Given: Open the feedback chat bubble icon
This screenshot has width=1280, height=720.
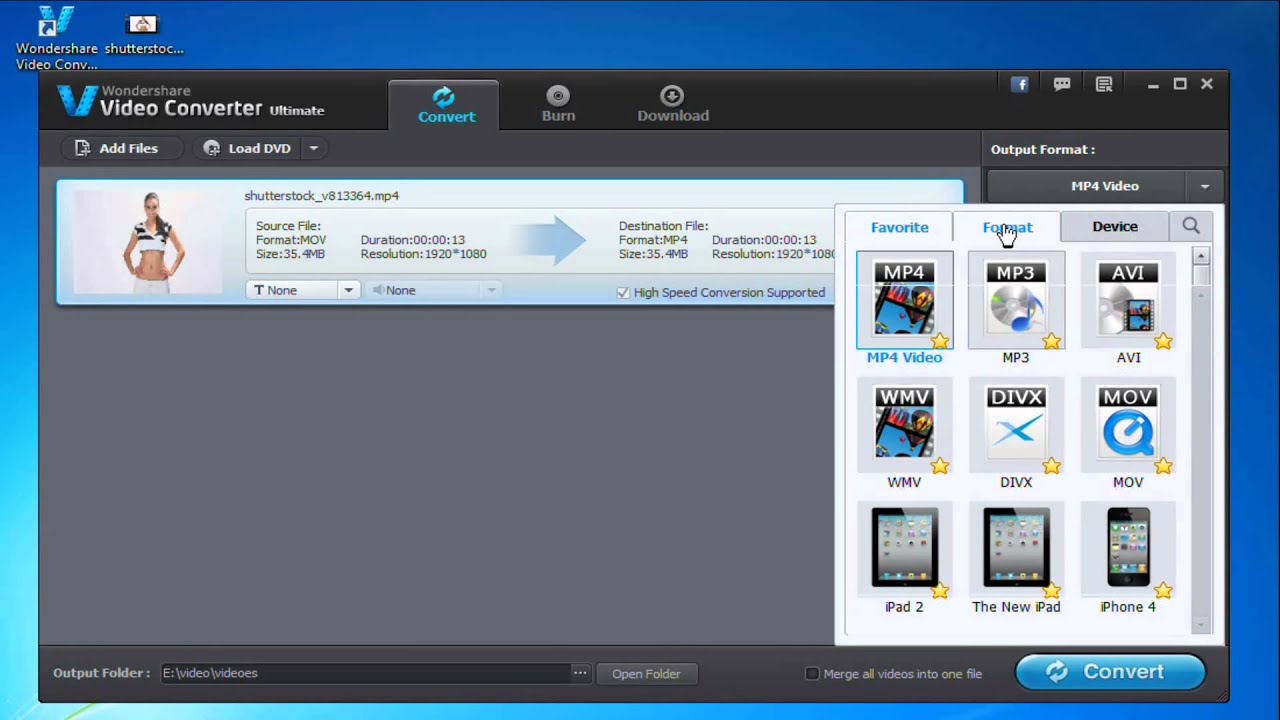Looking at the screenshot, I should pyautogui.click(x=1062, y=85).
